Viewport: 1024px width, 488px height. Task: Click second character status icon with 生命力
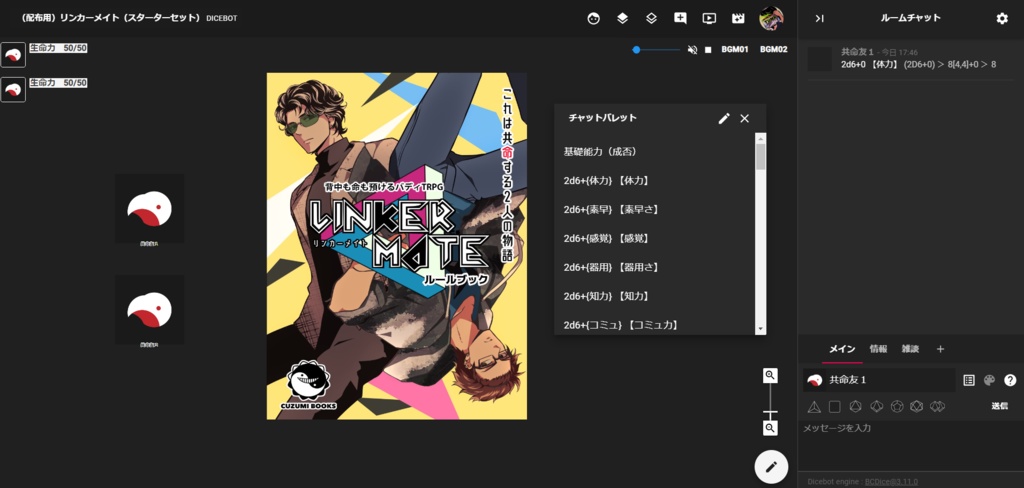point(13,89)
